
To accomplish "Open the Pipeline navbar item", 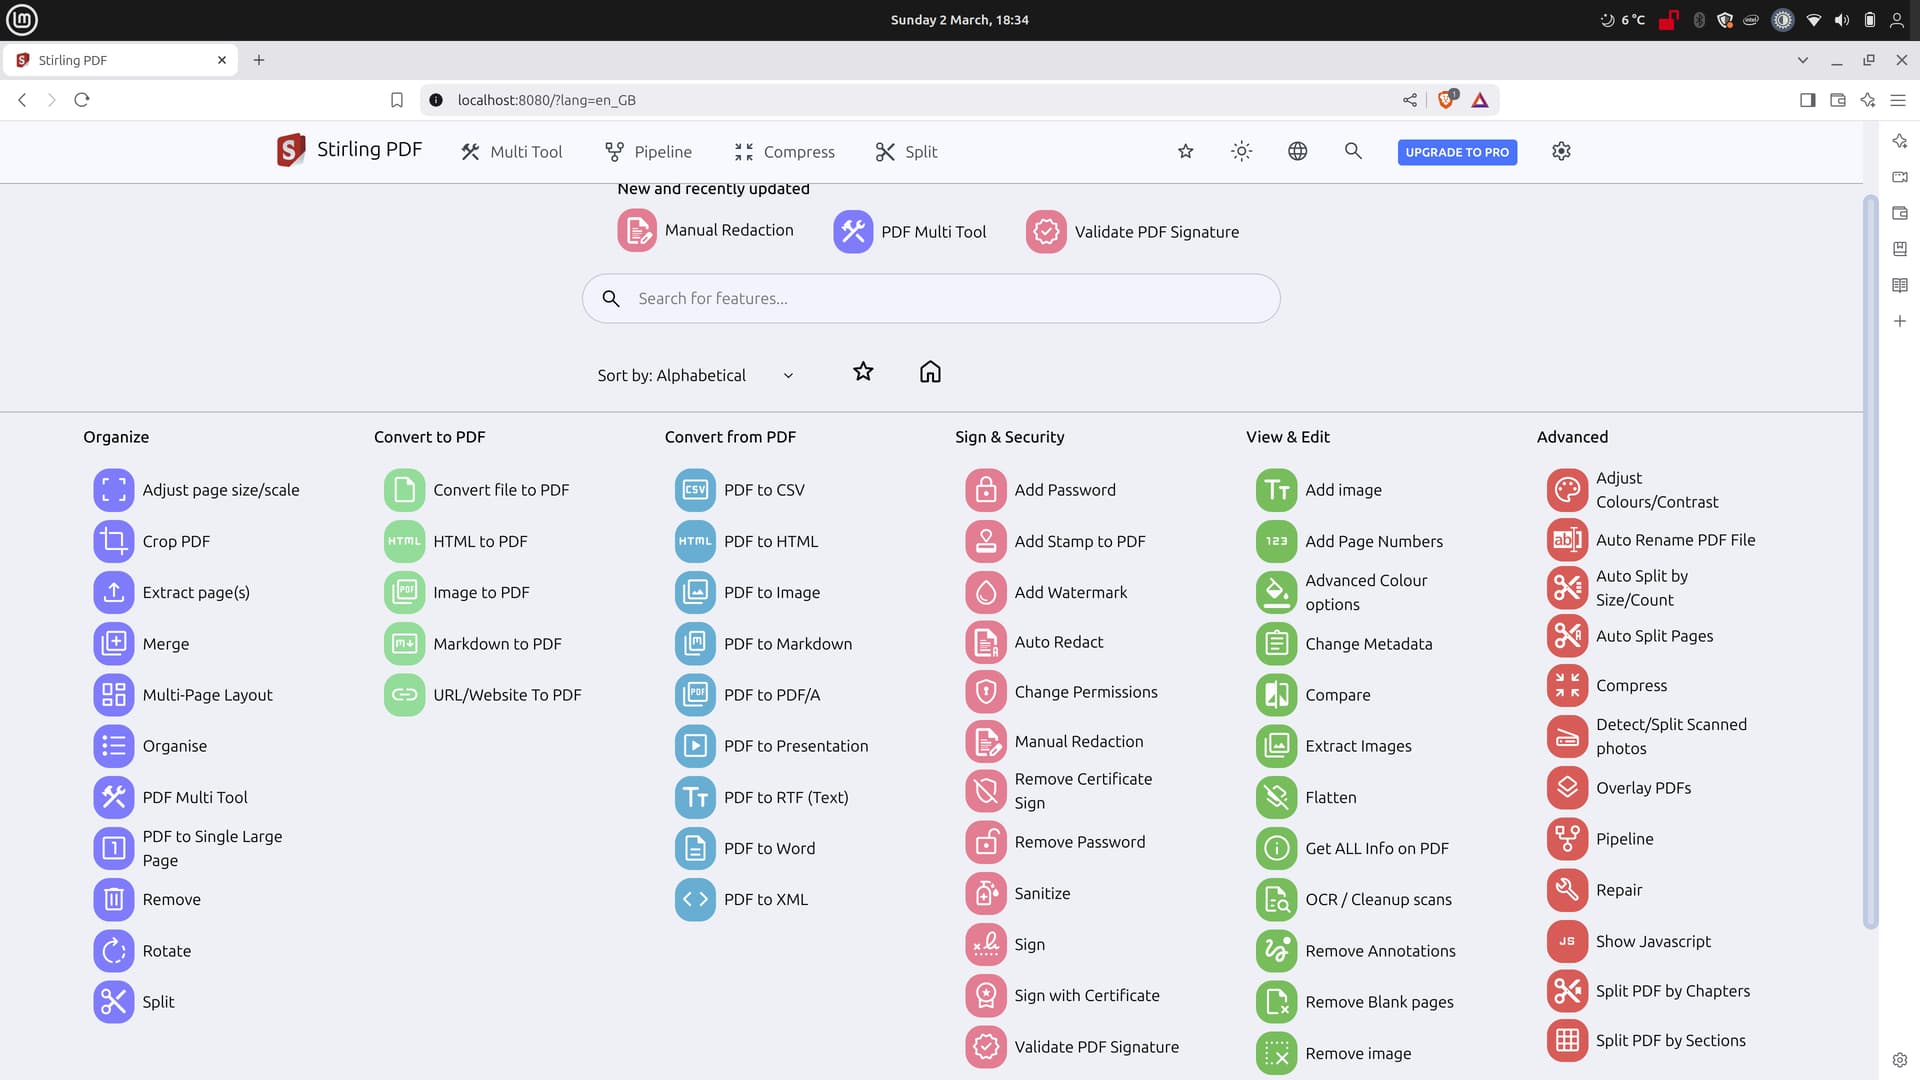I will coord(648,152).
